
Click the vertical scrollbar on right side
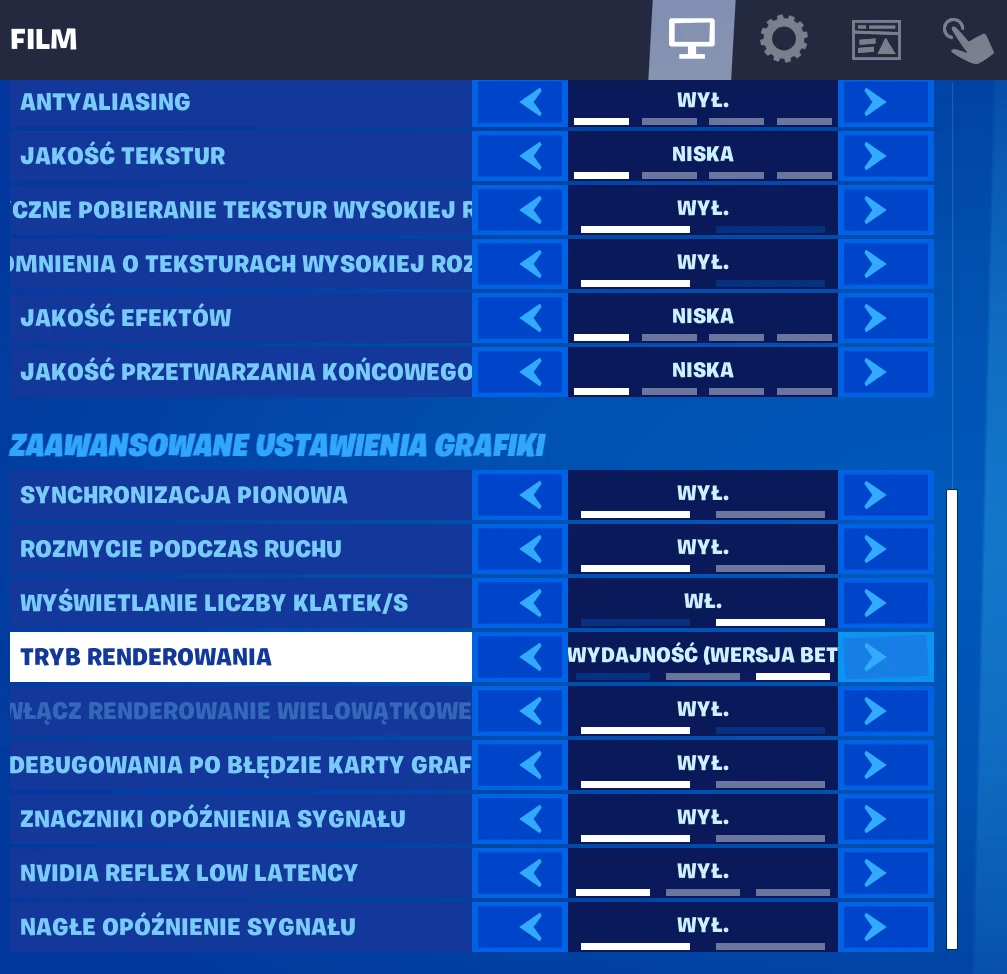pos(952,718)
